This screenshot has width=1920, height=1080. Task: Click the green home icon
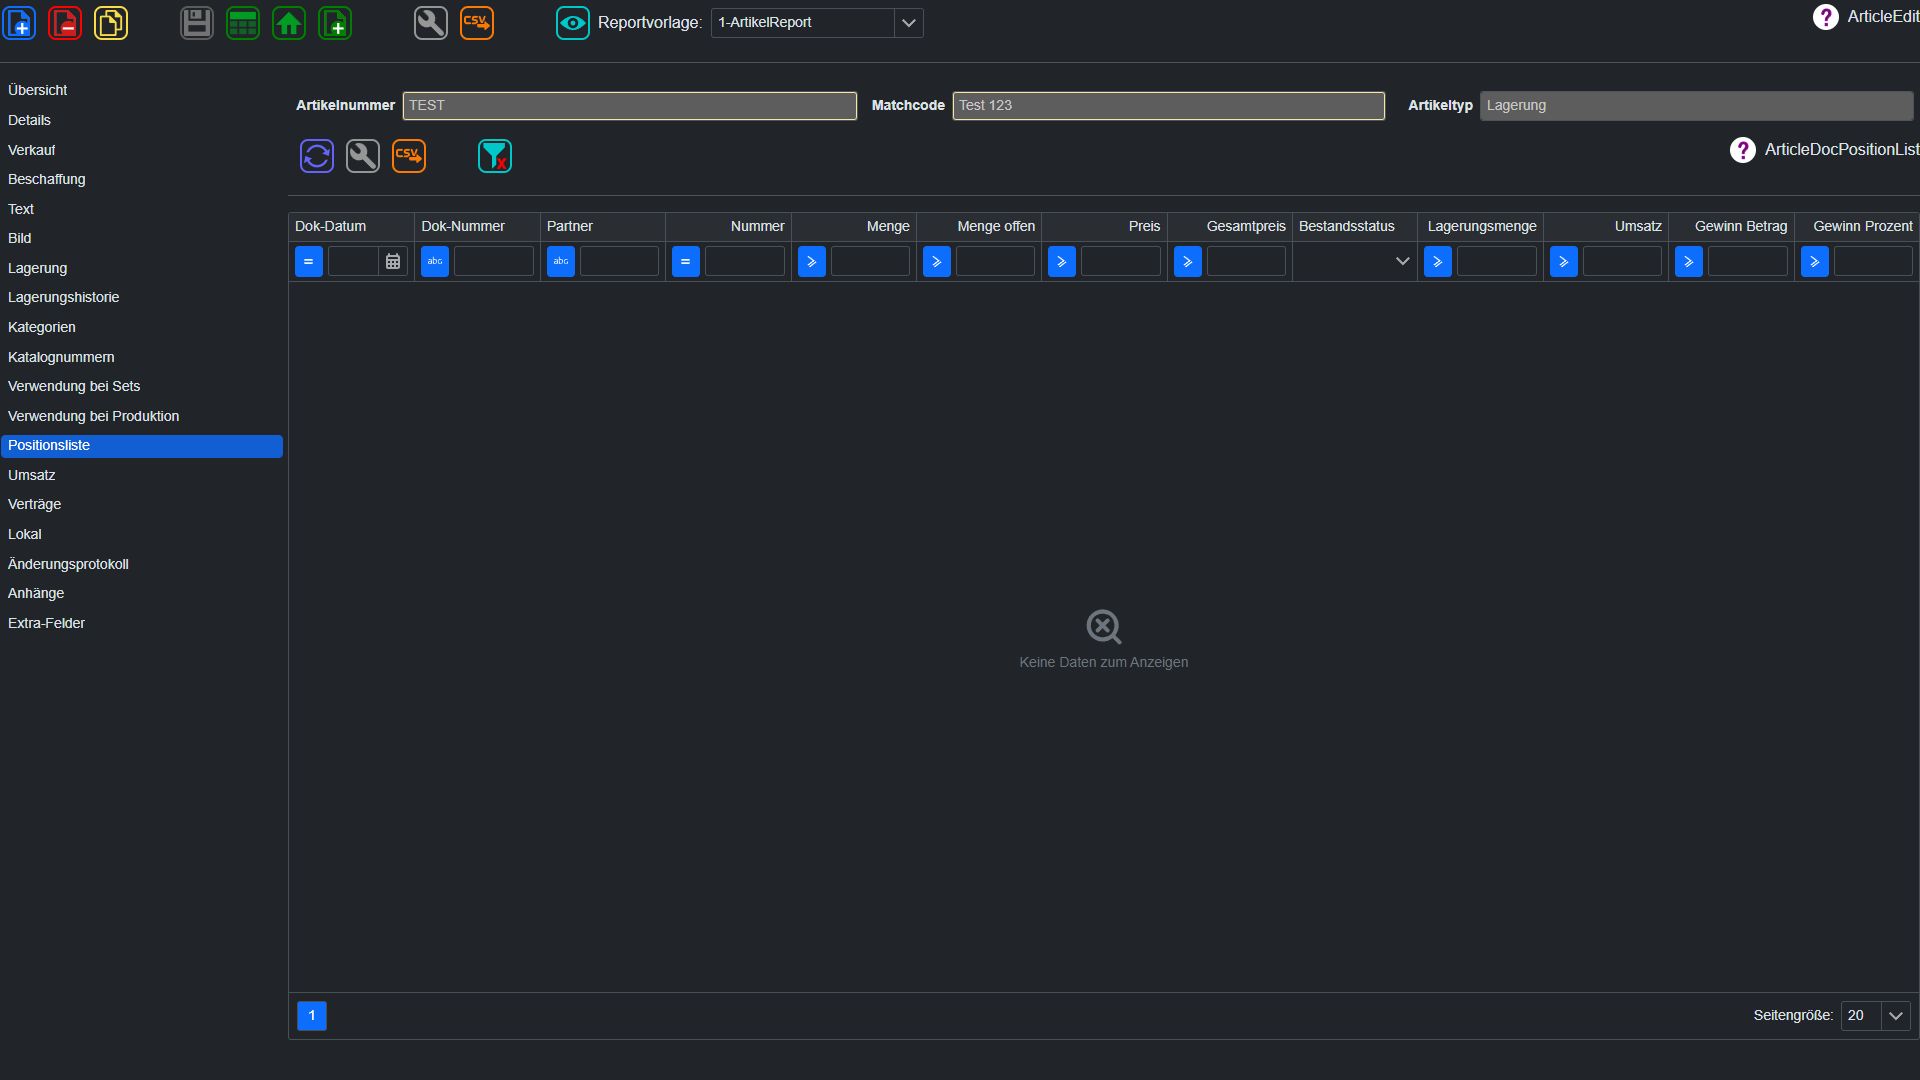click(x=289, y=22)
